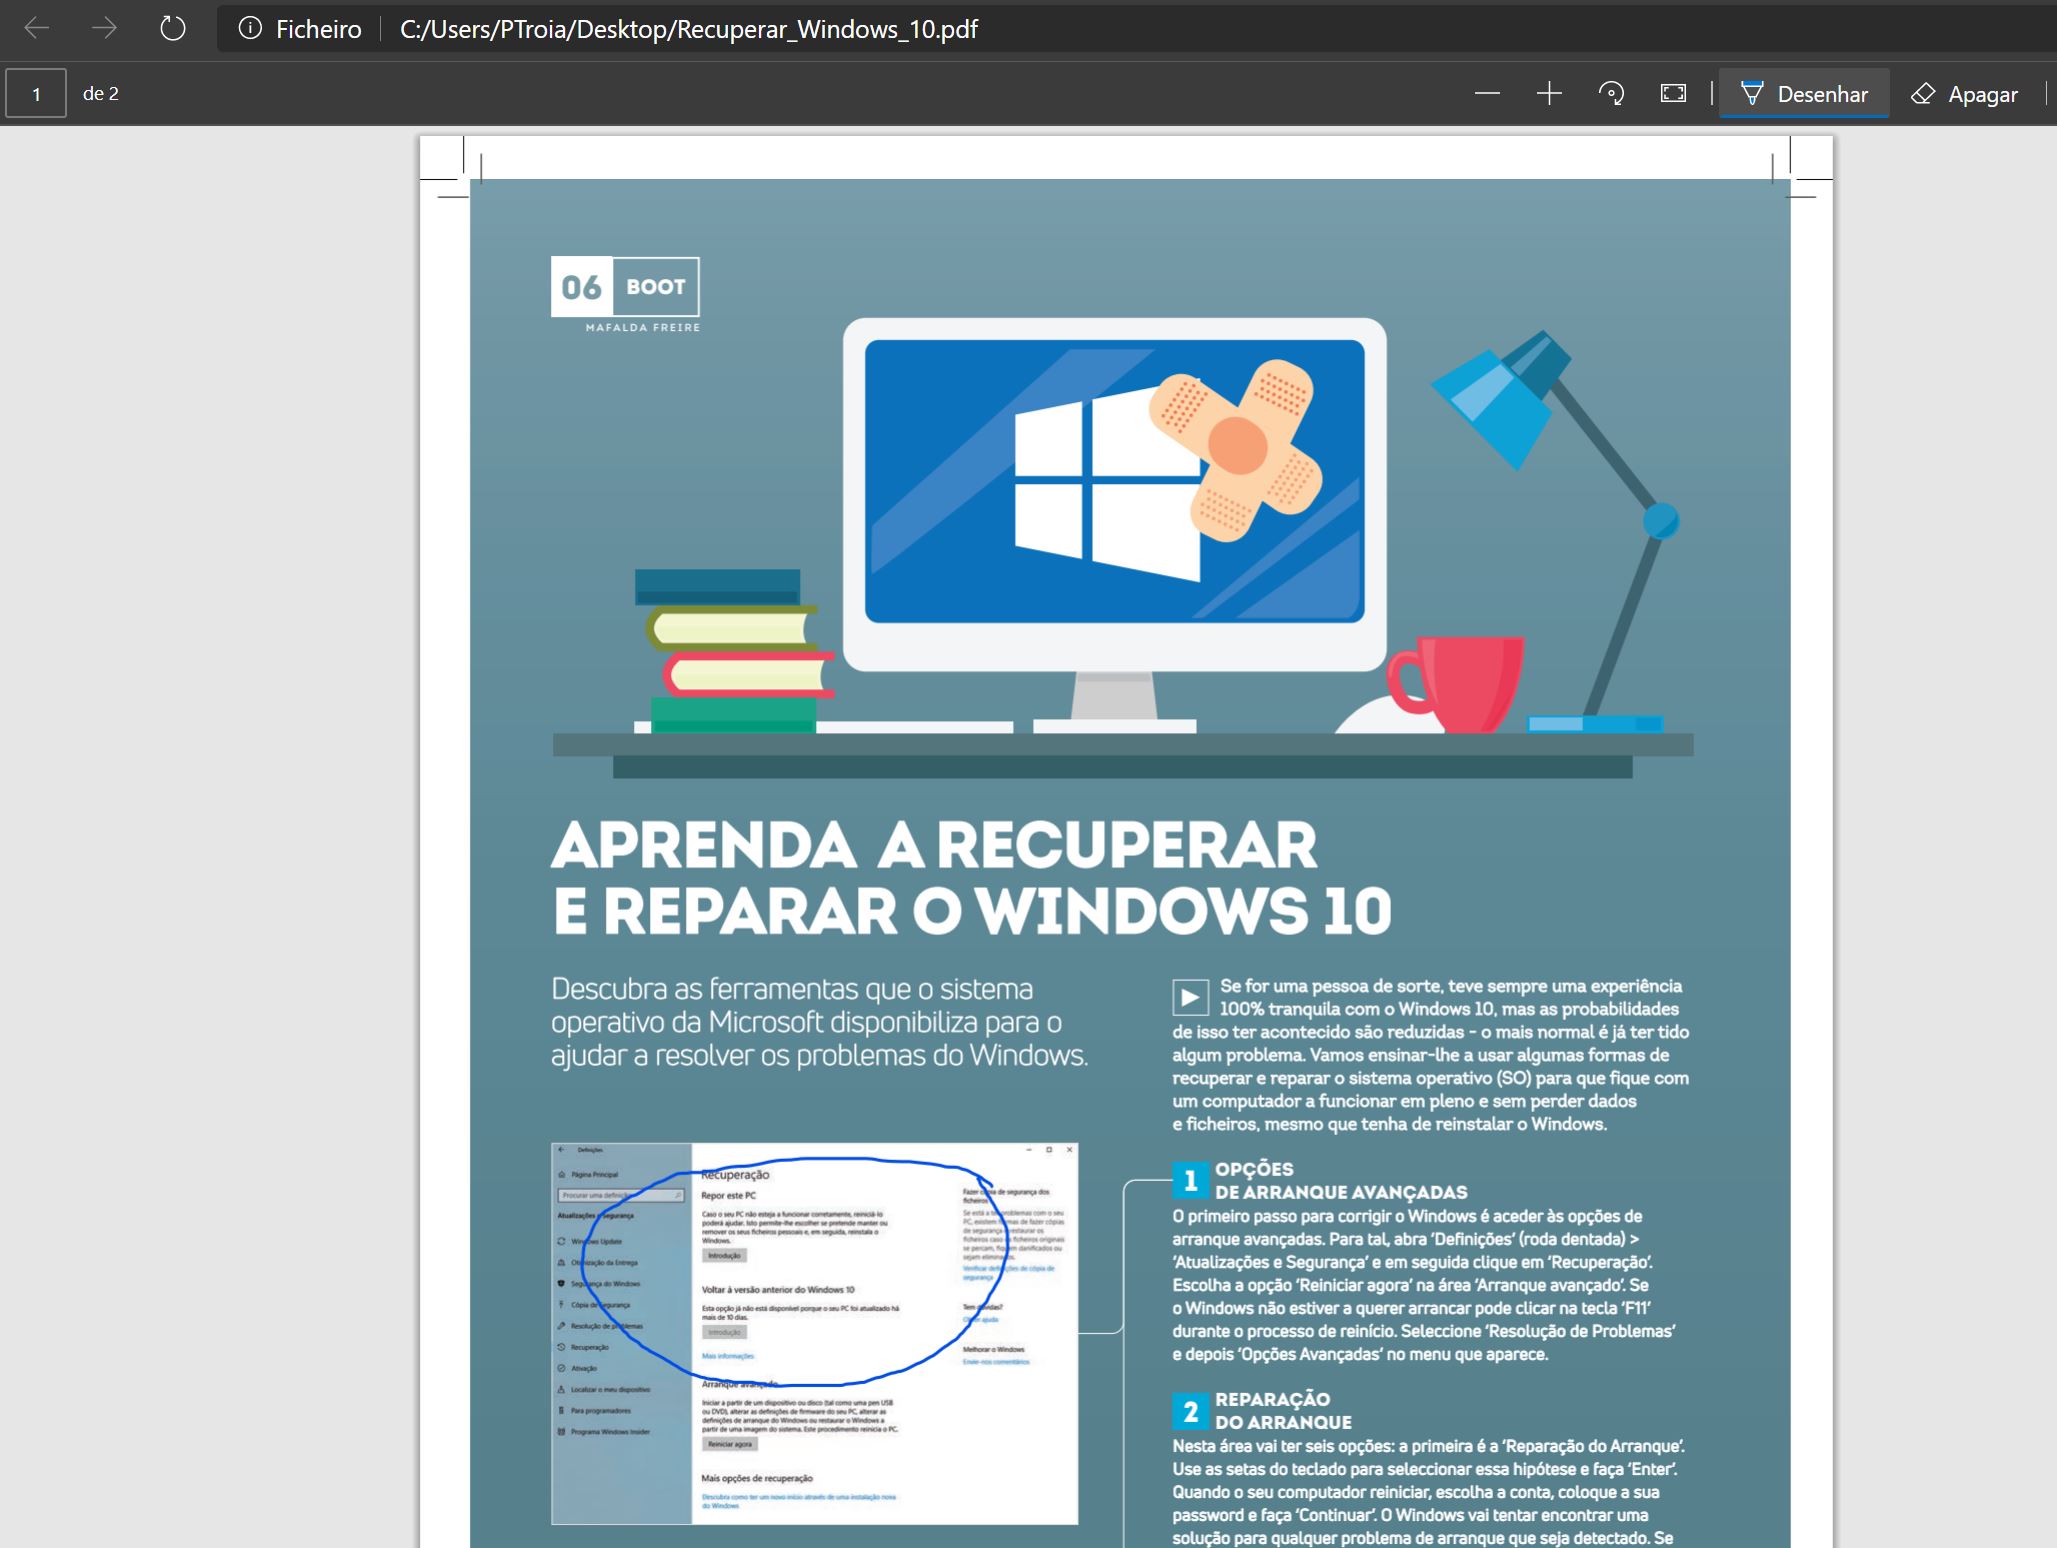The width and height of the screenshot is (2057, 1548).
Task: Click the blue number 2 step badge
Action: pos(1190,1411)
